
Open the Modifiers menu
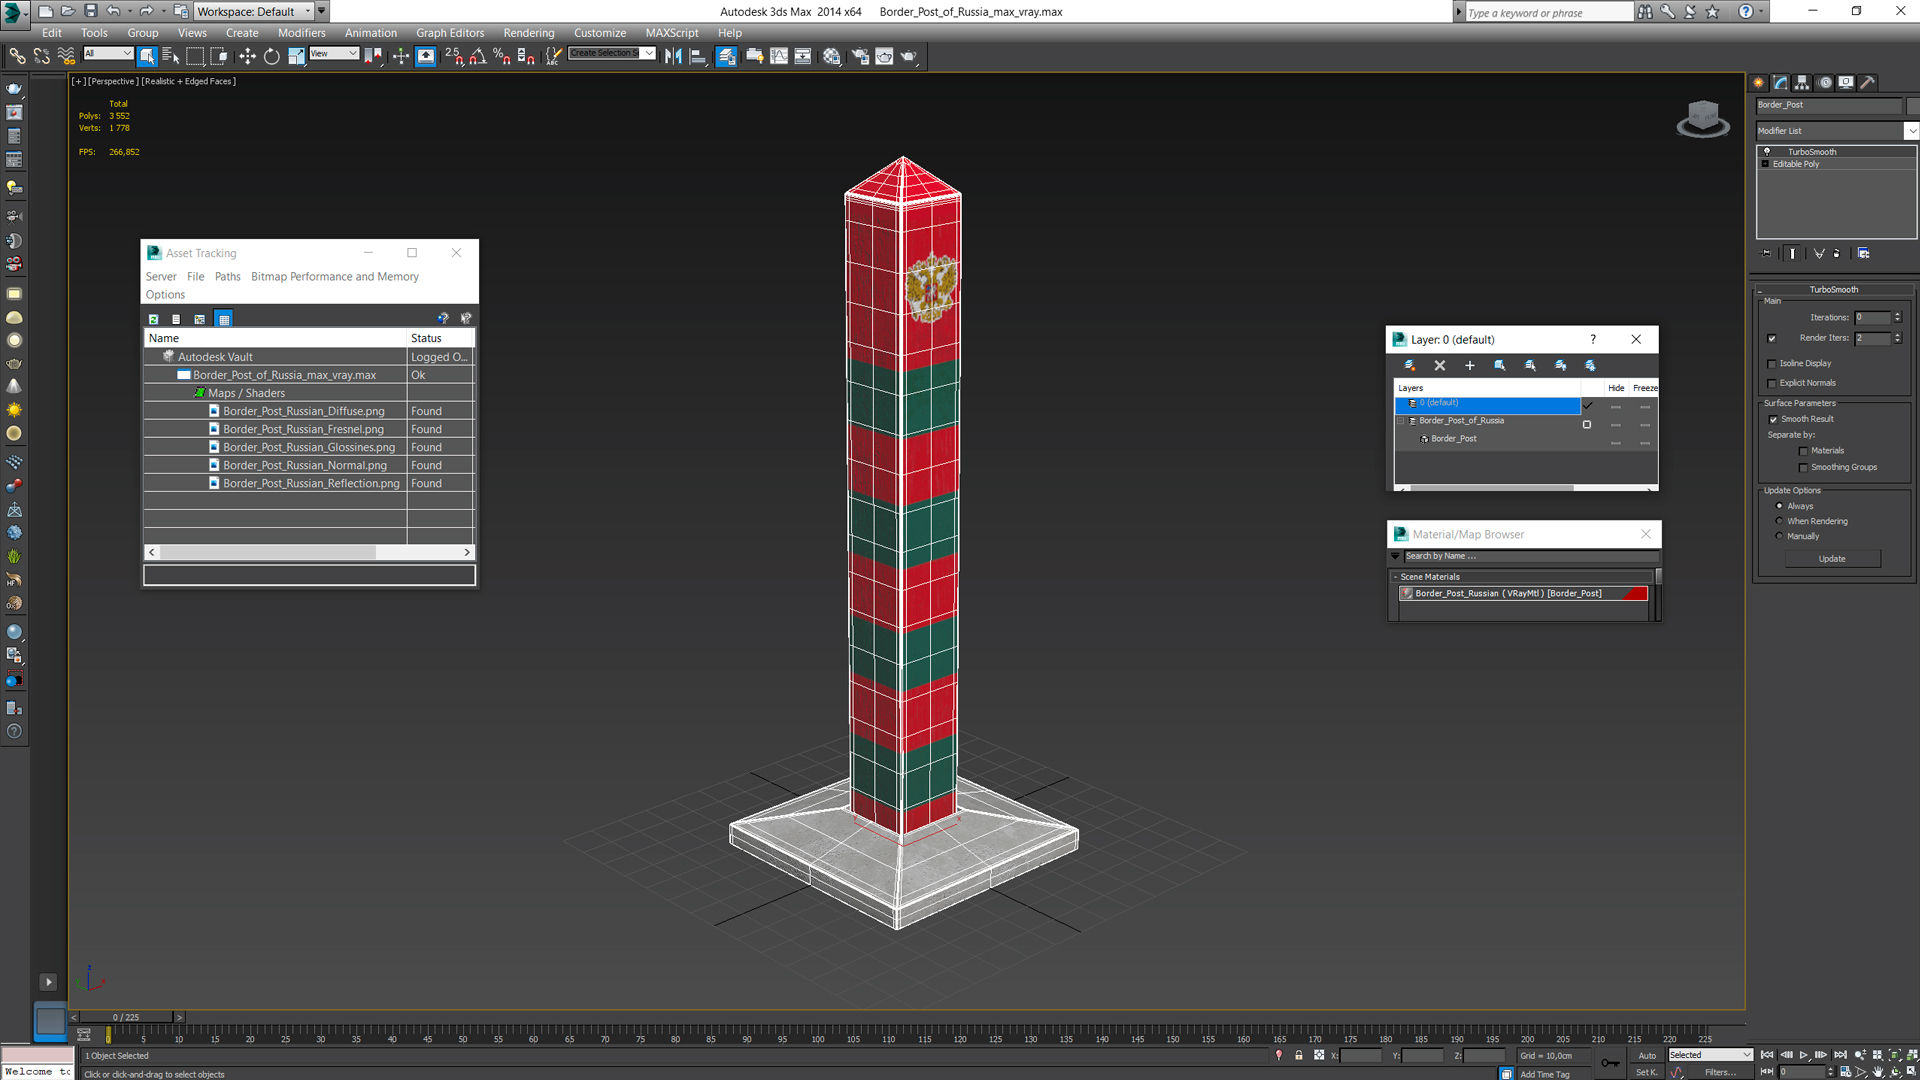point(301,33)
